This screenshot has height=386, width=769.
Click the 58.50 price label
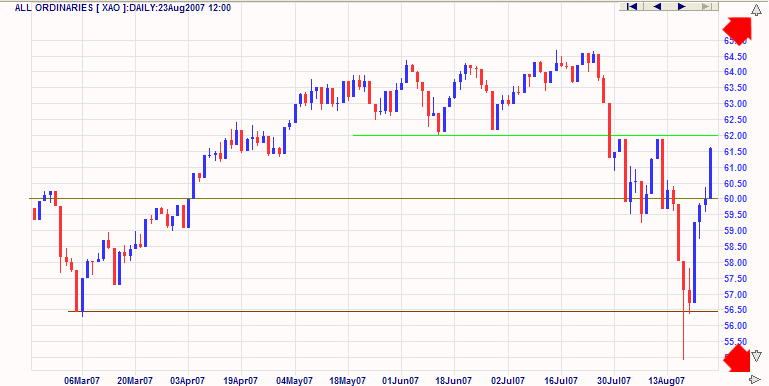[735, 247]
